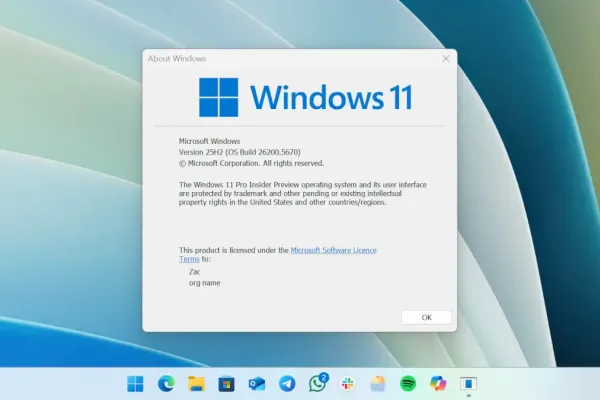600x400 pixels.
Task: Click OK in About Windows dialog
Action: [x=427, y=317]
